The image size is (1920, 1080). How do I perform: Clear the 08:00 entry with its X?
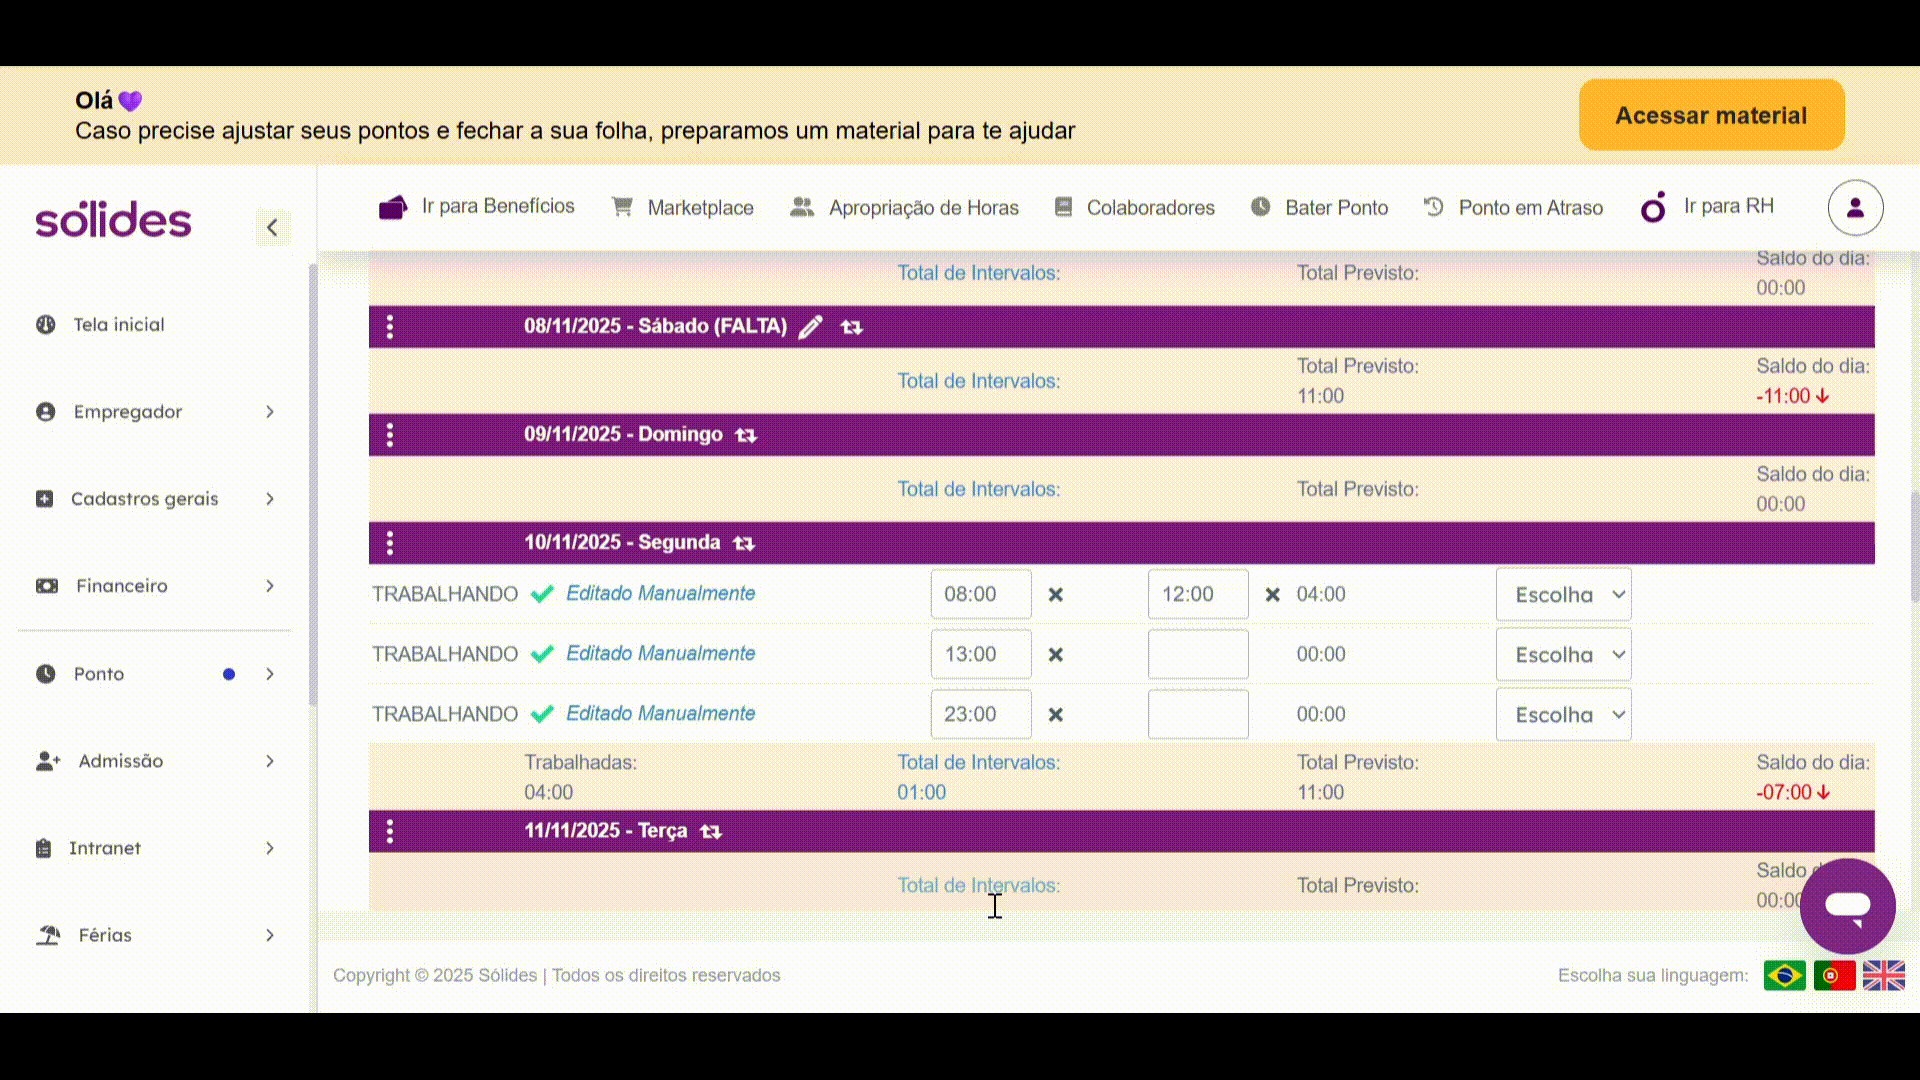[1055, 595]
